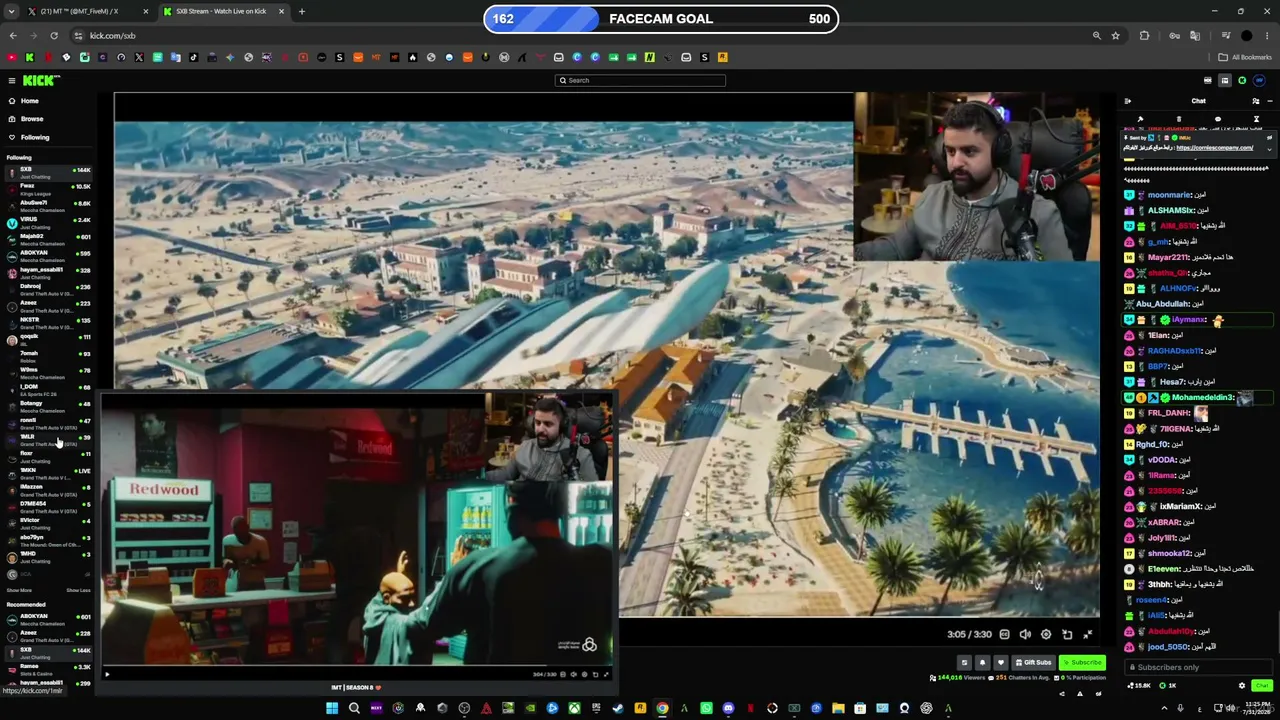The height and width of the screenshot is (720, 1280).
Task: Unpin the pinned chat message
Action: [1270, 137]
